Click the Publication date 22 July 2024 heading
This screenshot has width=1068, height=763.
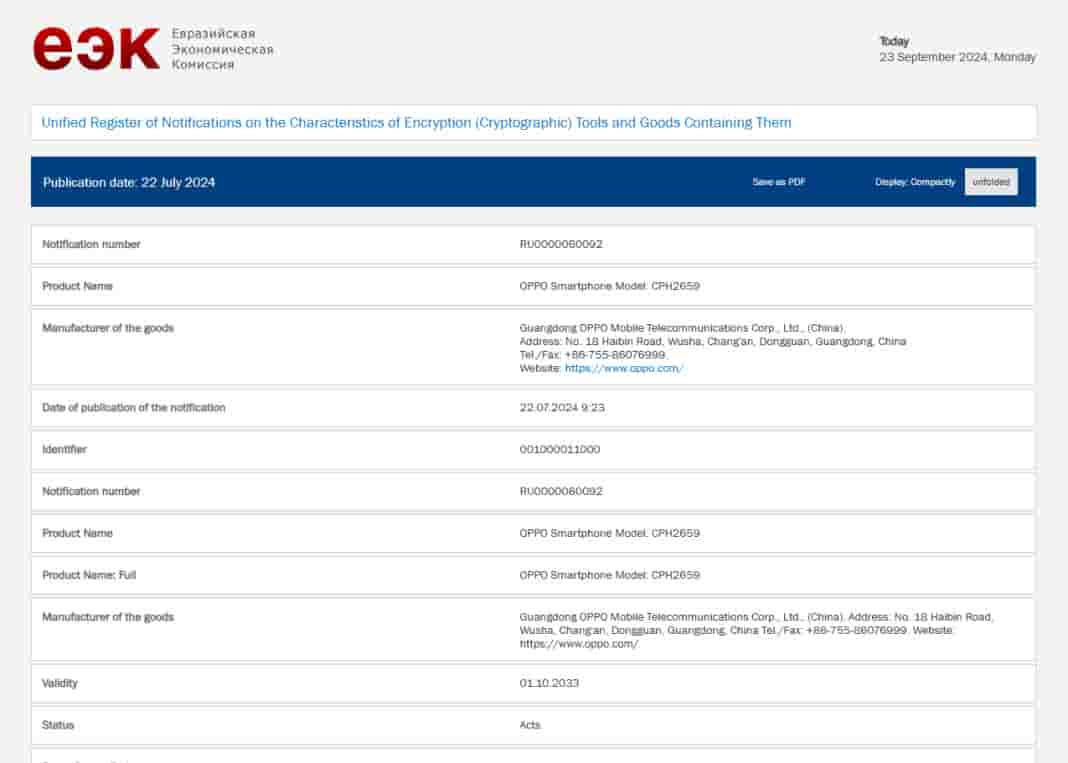point(129,182)
